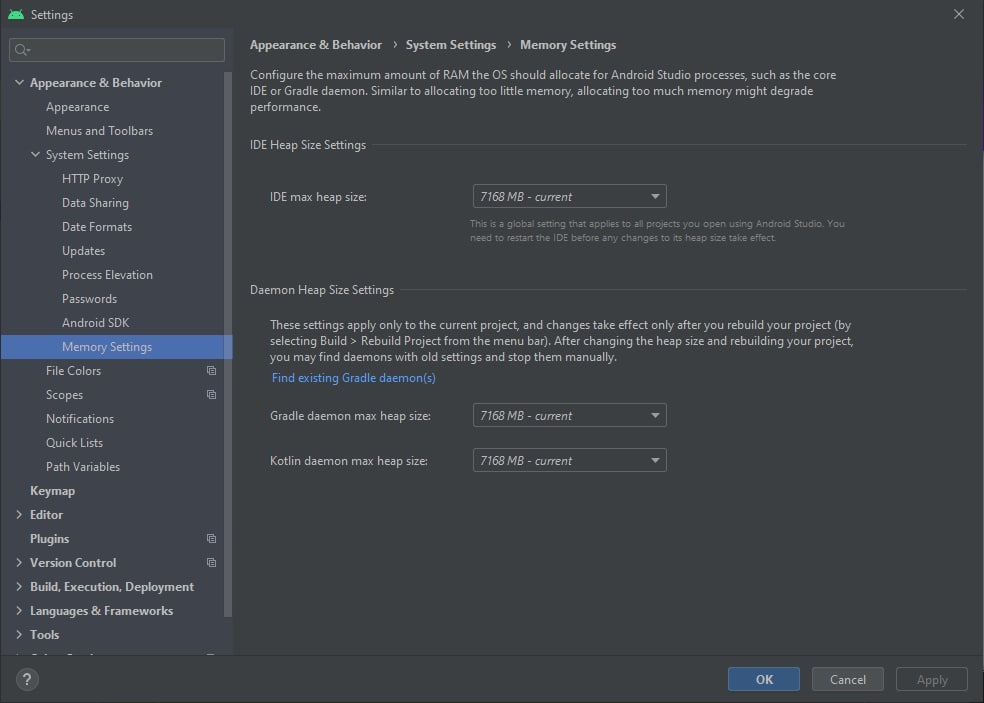Open Updates settings page
The height and width of the screenshot is (703, 984).
point(83,250)
